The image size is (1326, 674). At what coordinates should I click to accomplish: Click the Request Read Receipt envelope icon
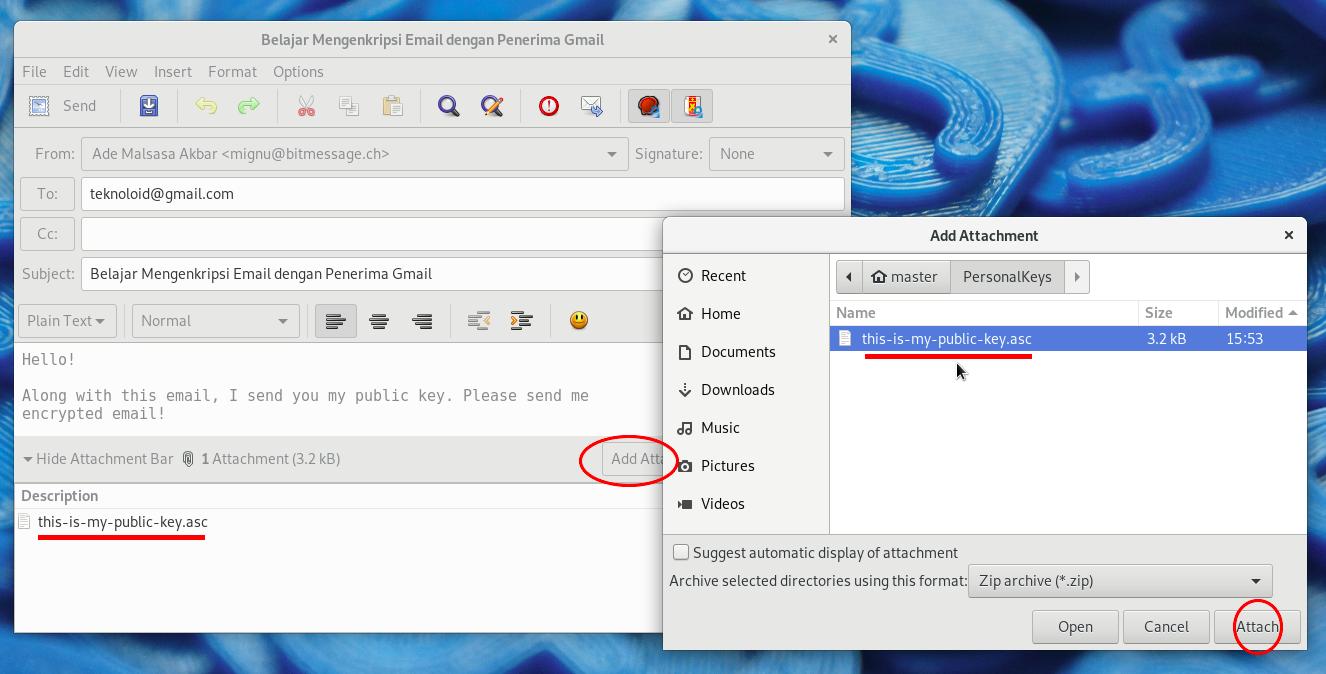pos(591,106)
